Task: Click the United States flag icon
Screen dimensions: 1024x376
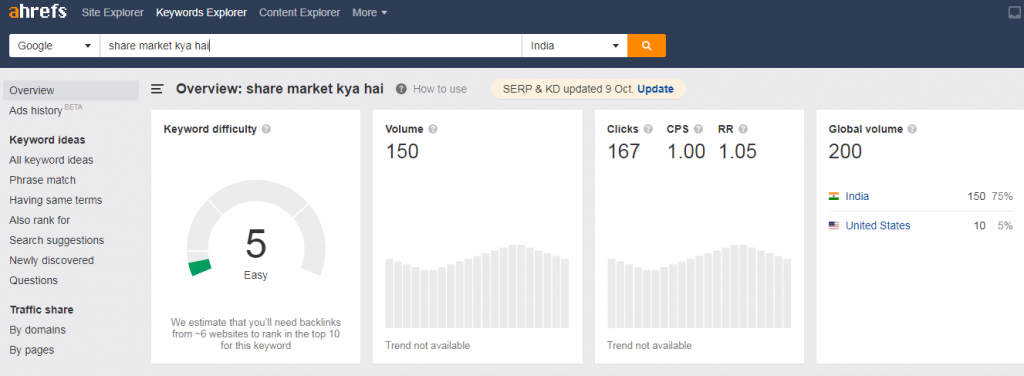Action: point(834,225)
